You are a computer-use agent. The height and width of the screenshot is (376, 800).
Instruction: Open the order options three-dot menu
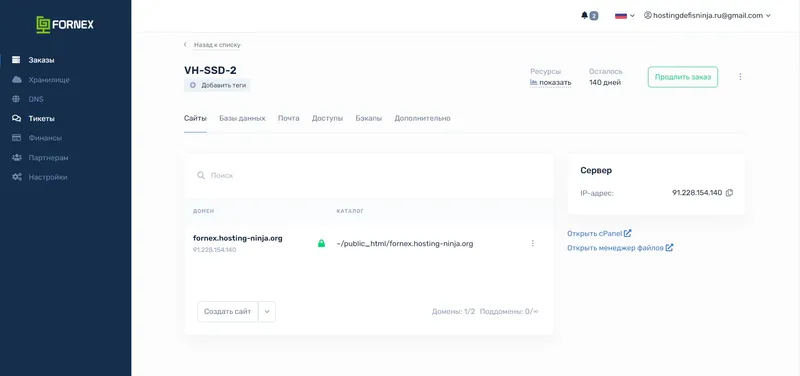[x=740, y=77]
